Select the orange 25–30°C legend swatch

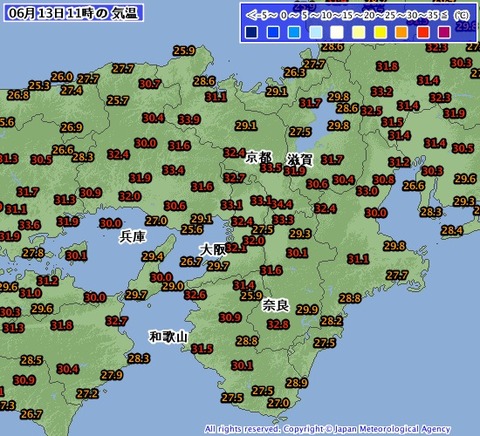click(x=401, y=32)
